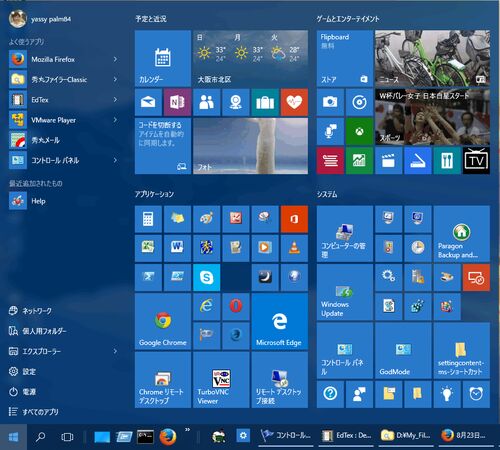This screenshot has width=500, height=450.
Task: Open the People tile
Action: [x=207, y=102]
